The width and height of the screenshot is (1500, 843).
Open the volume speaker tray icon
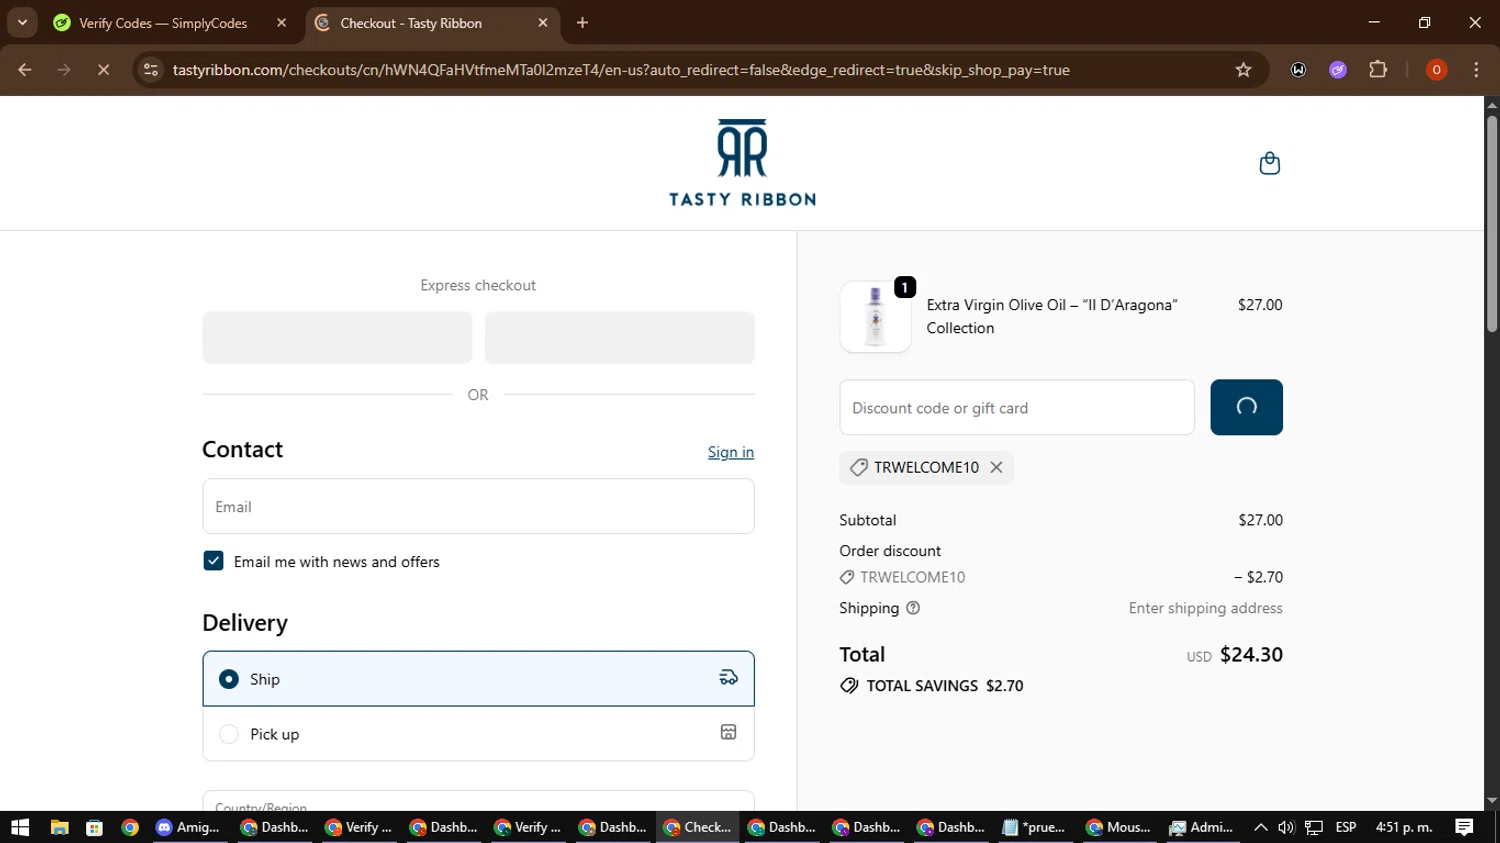tap(1286, 827)
